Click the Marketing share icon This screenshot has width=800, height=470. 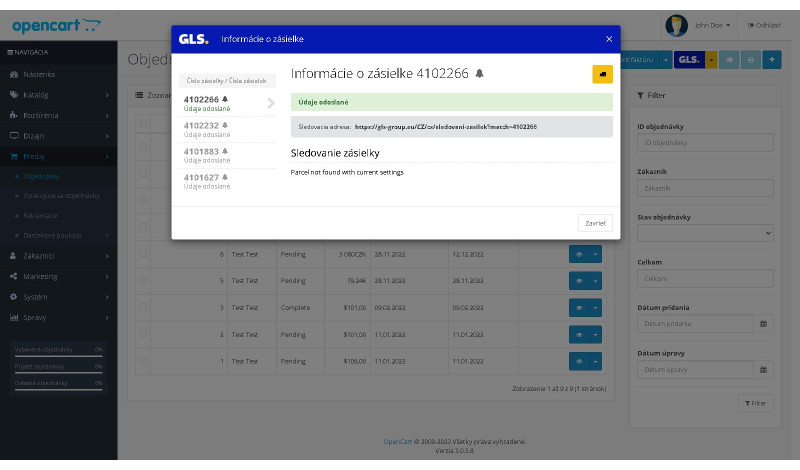click(x=14, y=276)
